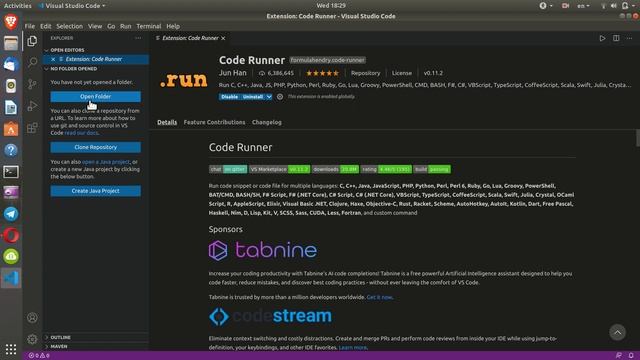
Task: Open Explorer panel ellipsis menu
Action: [x=138, y=38]
